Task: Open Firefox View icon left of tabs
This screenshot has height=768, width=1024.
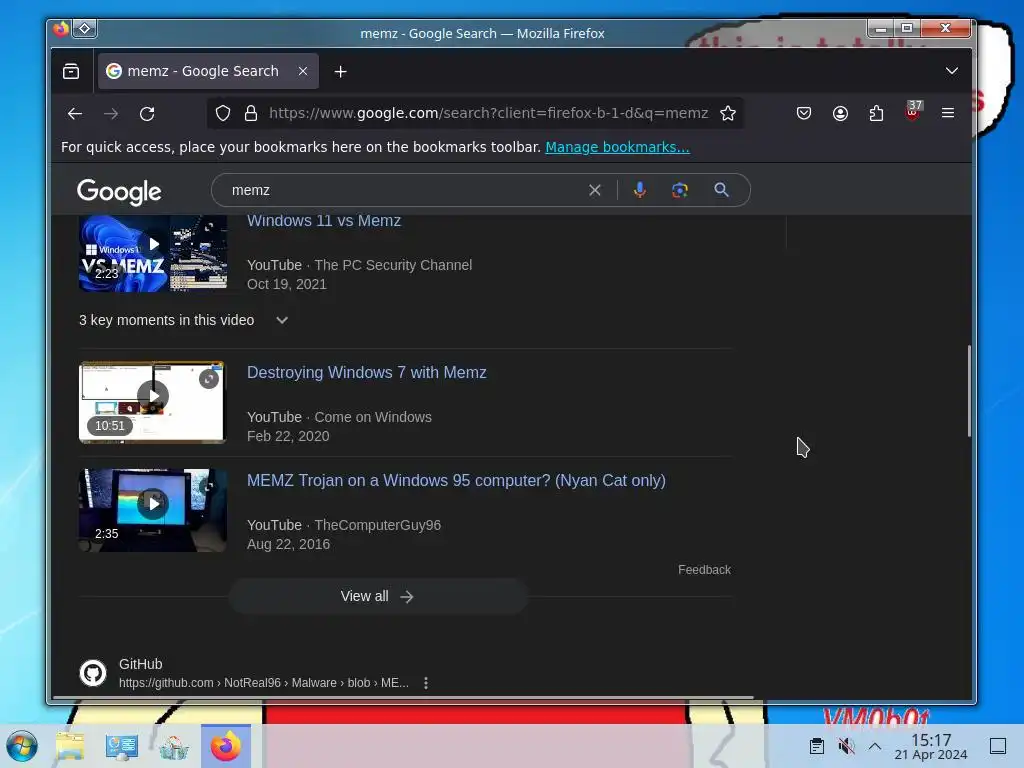Action: coord(71,71)
